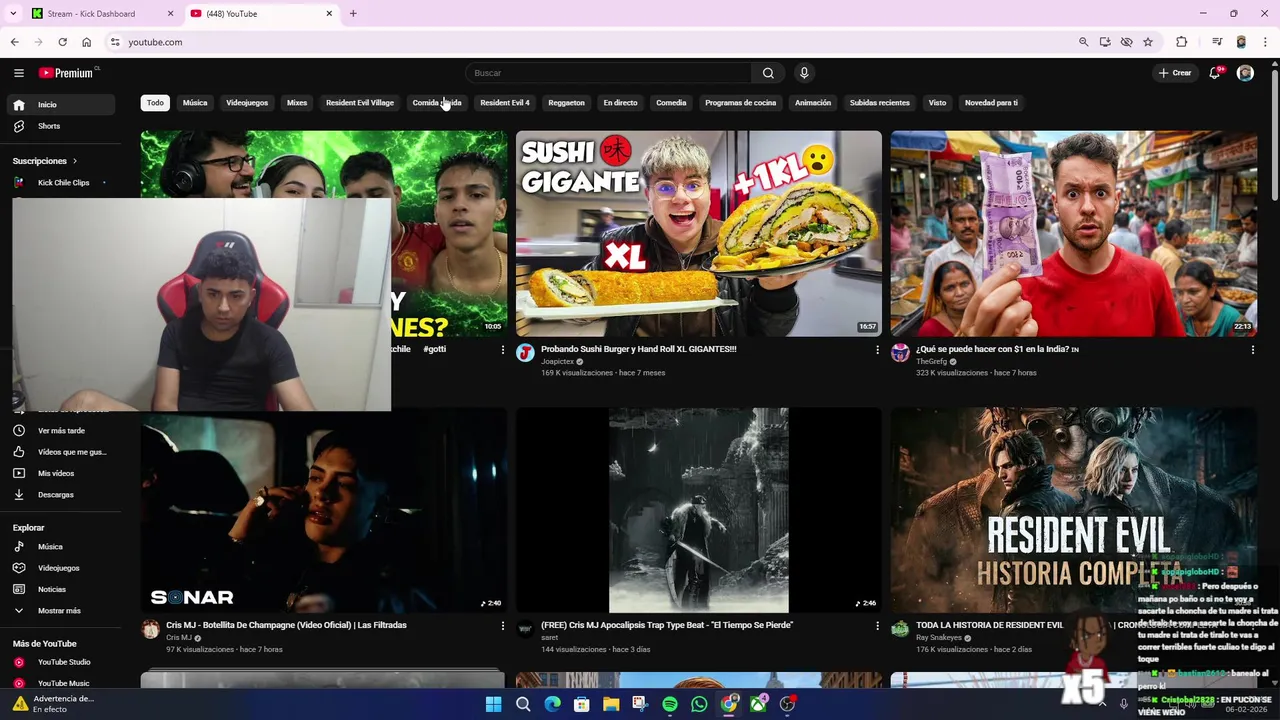Open options menu for Sushi Burger video
The width and height of the screenshot is (1280, 720).
(877, 350)
